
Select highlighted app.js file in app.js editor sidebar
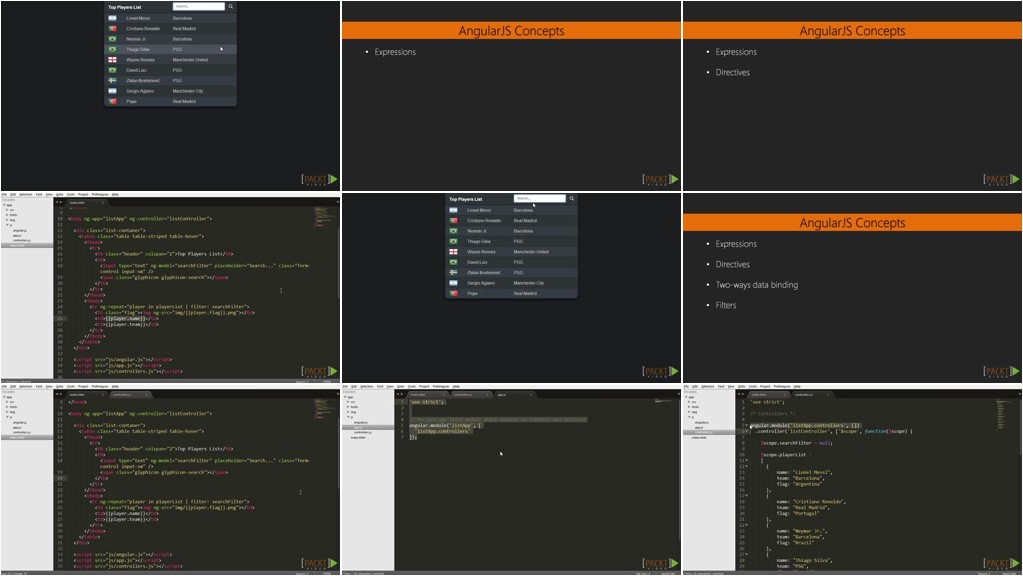coord(367,427)
